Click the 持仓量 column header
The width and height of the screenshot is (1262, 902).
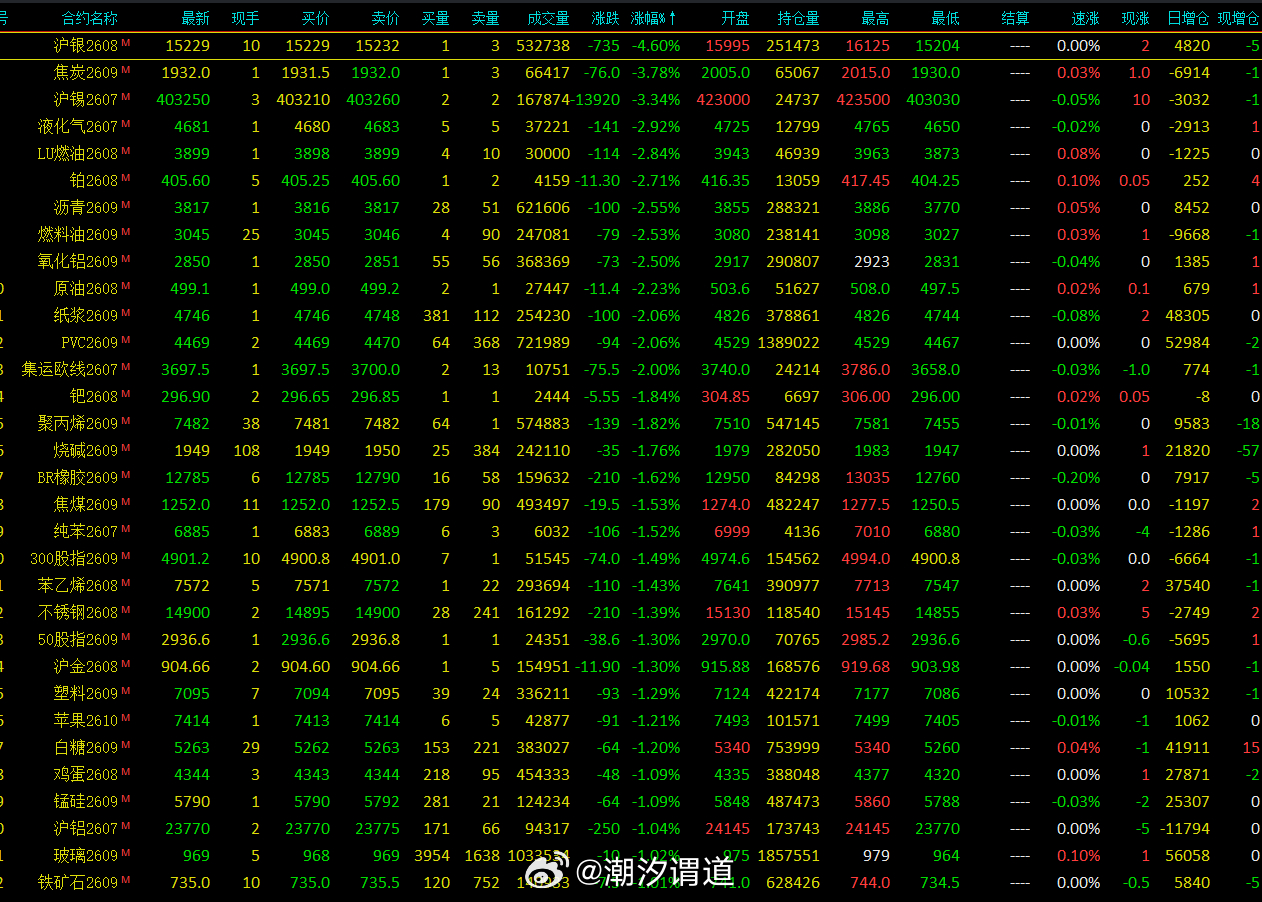click(798, 18)
